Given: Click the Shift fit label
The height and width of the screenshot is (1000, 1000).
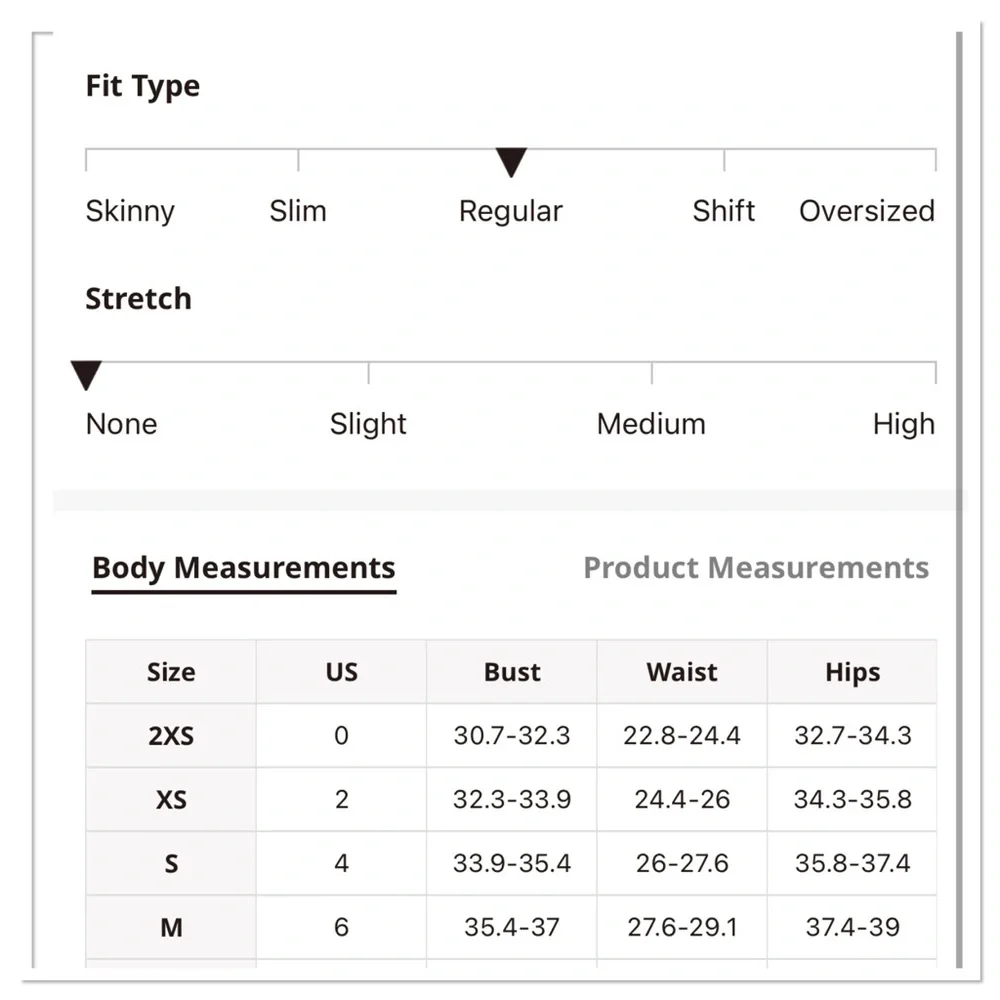Looking at the screenshot, I should [724, 211].
